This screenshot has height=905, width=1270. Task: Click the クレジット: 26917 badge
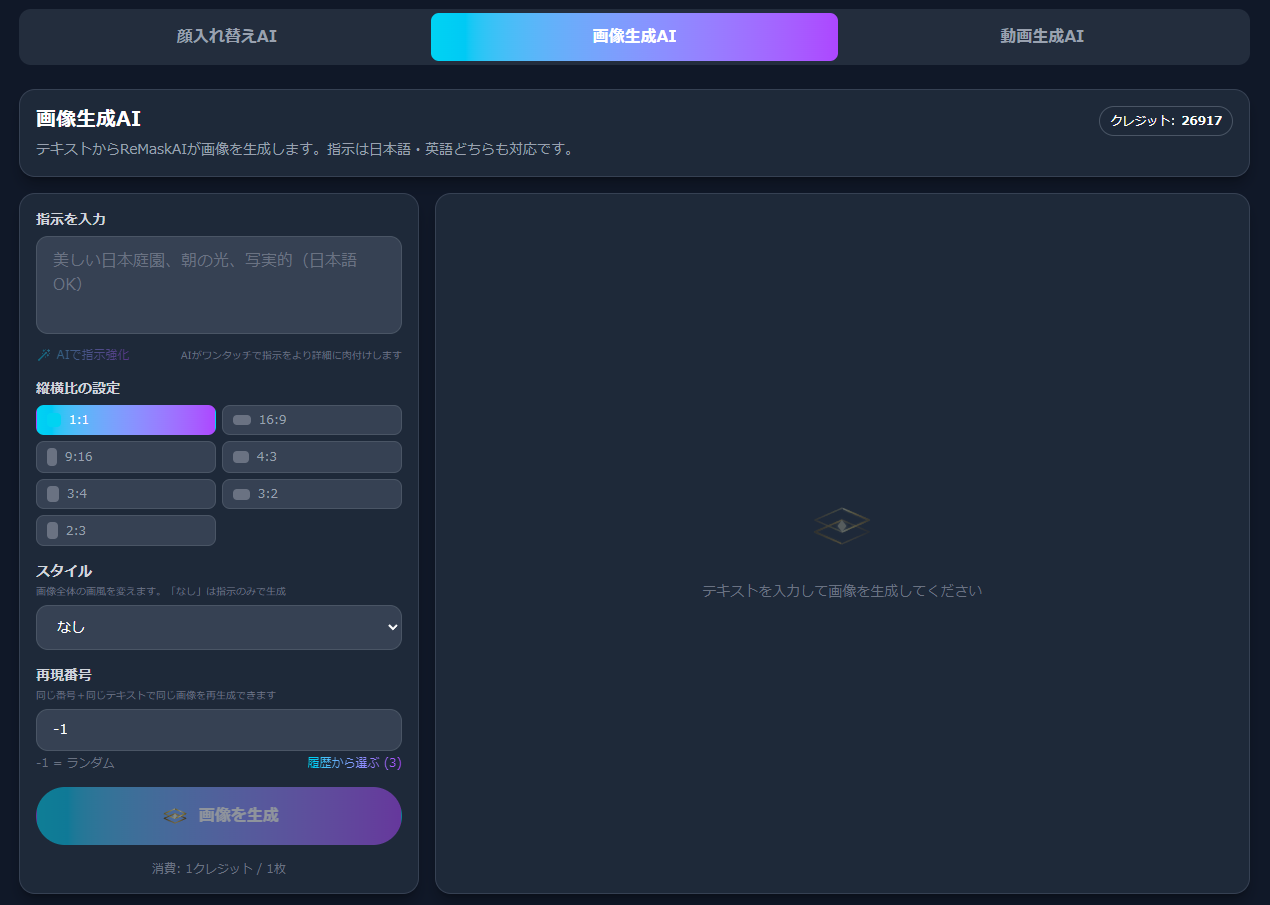coord(1165,120)
